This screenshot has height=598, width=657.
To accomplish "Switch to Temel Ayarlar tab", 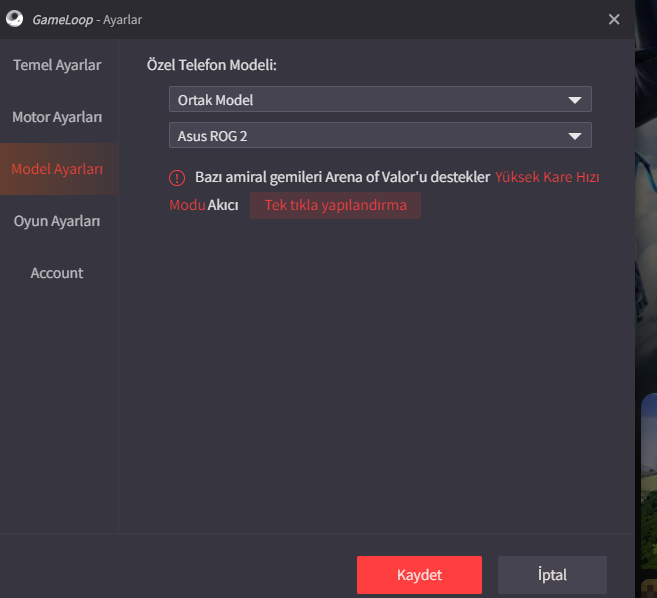I will coord(57,65).
